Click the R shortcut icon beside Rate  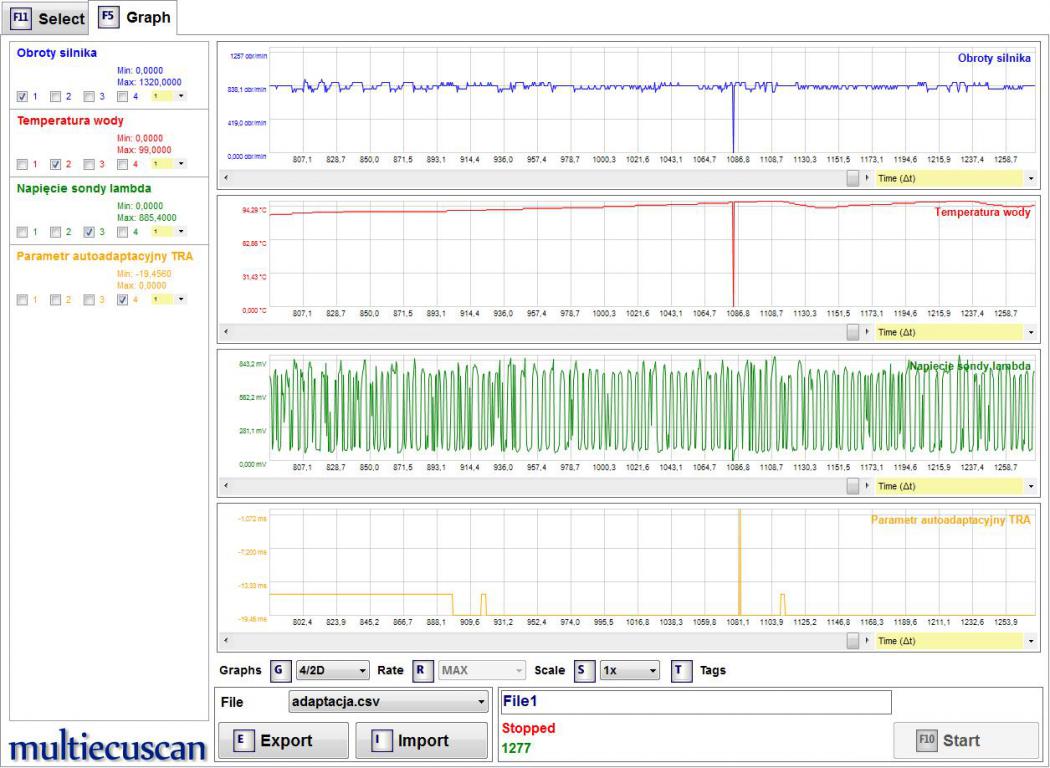coord(421,670)
